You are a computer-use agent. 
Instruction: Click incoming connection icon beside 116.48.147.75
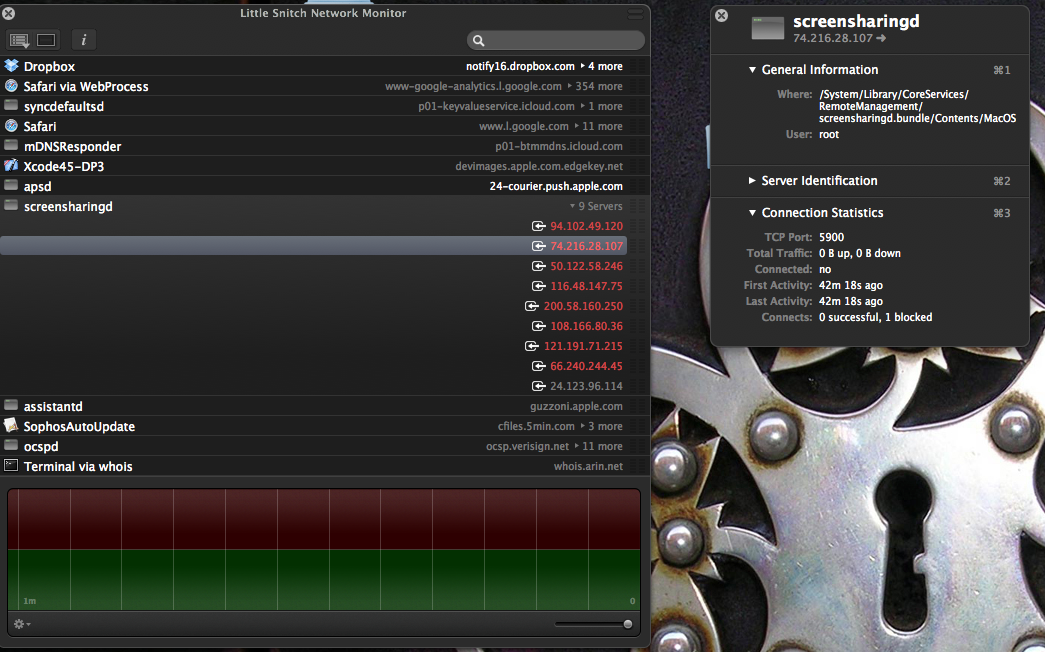click(x=538, y=286)
